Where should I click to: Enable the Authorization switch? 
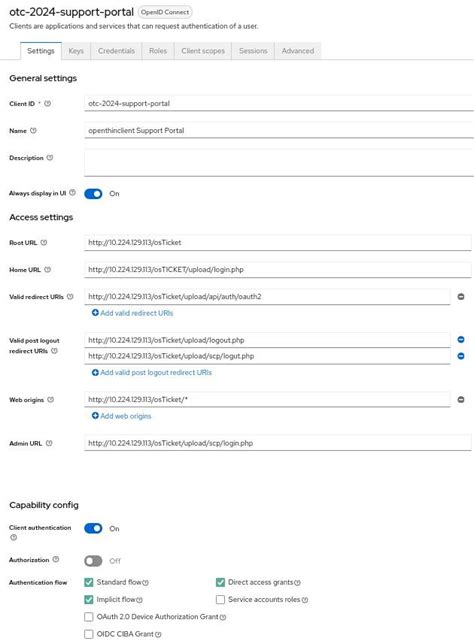coord(93,561)
